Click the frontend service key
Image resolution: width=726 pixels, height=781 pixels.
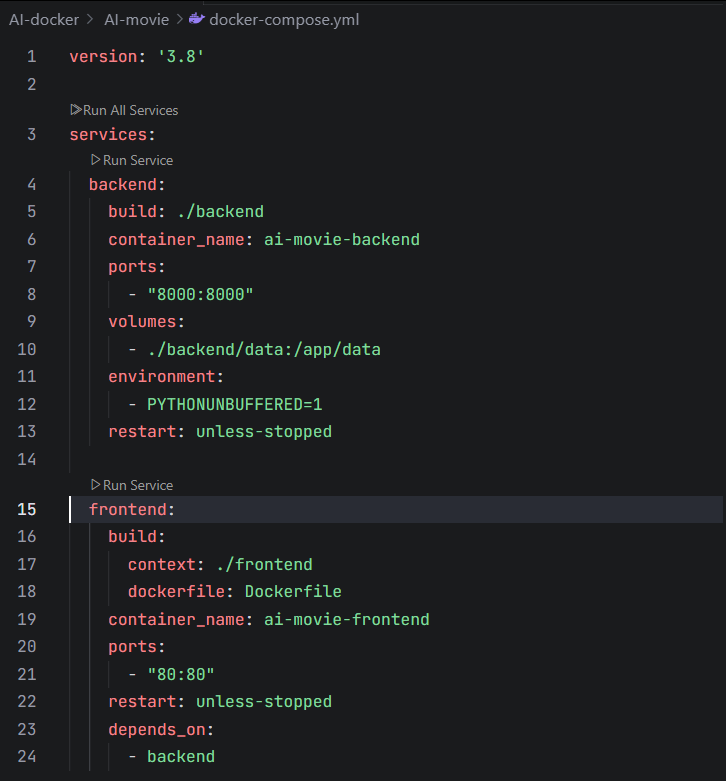(127, 509)
